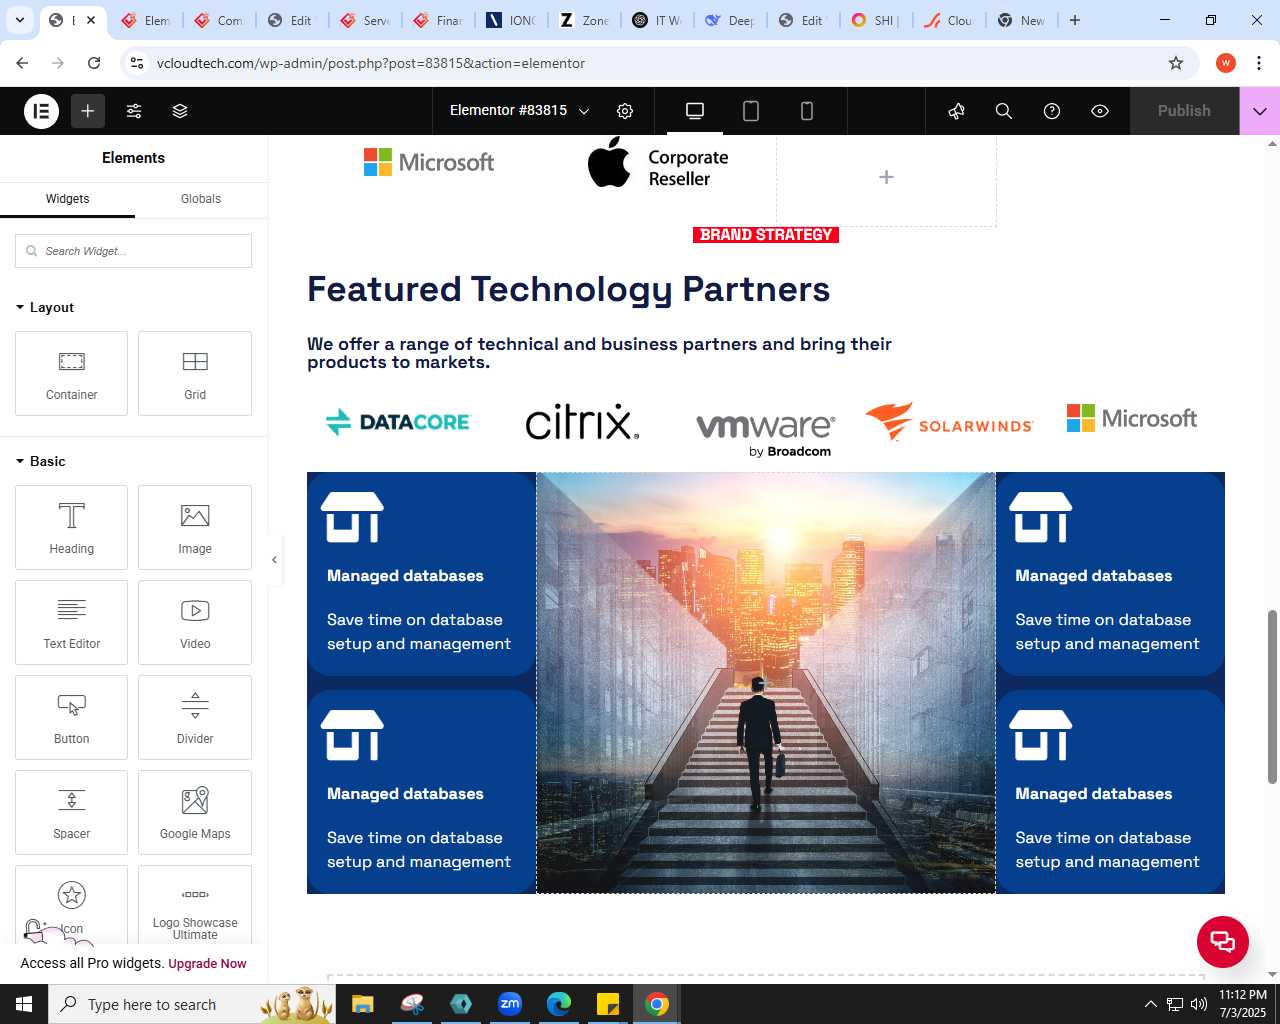The height and width of the screenshot is (1024, 1280).
Task: Select the Featured Technology Partners heading
Action: click(x=568, y=289)
